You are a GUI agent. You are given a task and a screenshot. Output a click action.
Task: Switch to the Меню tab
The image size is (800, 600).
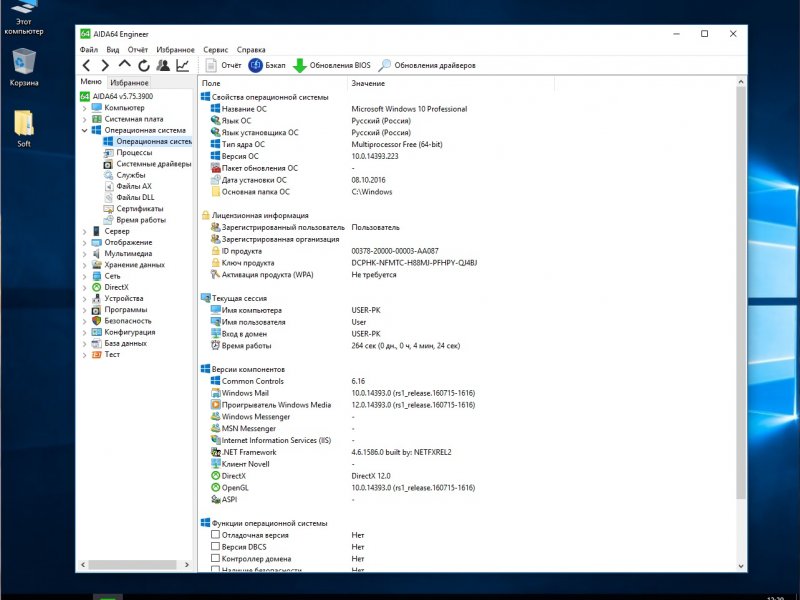(91, 82)
